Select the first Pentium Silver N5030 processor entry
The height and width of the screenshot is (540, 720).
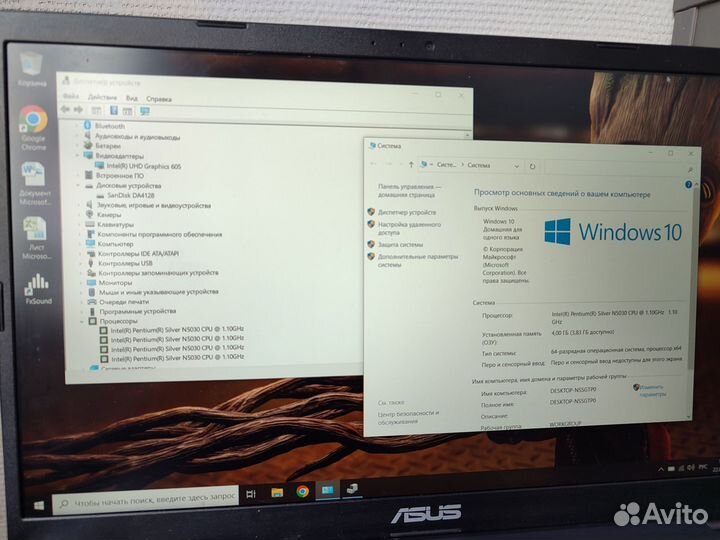(177, 329)
